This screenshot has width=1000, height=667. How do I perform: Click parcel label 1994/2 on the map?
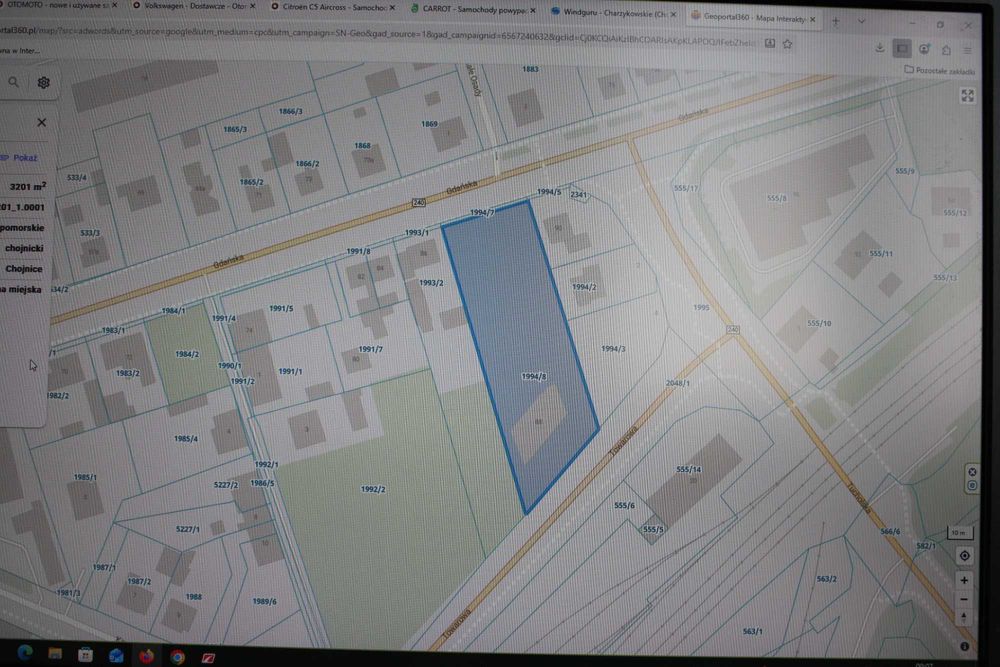click(584, 287)
